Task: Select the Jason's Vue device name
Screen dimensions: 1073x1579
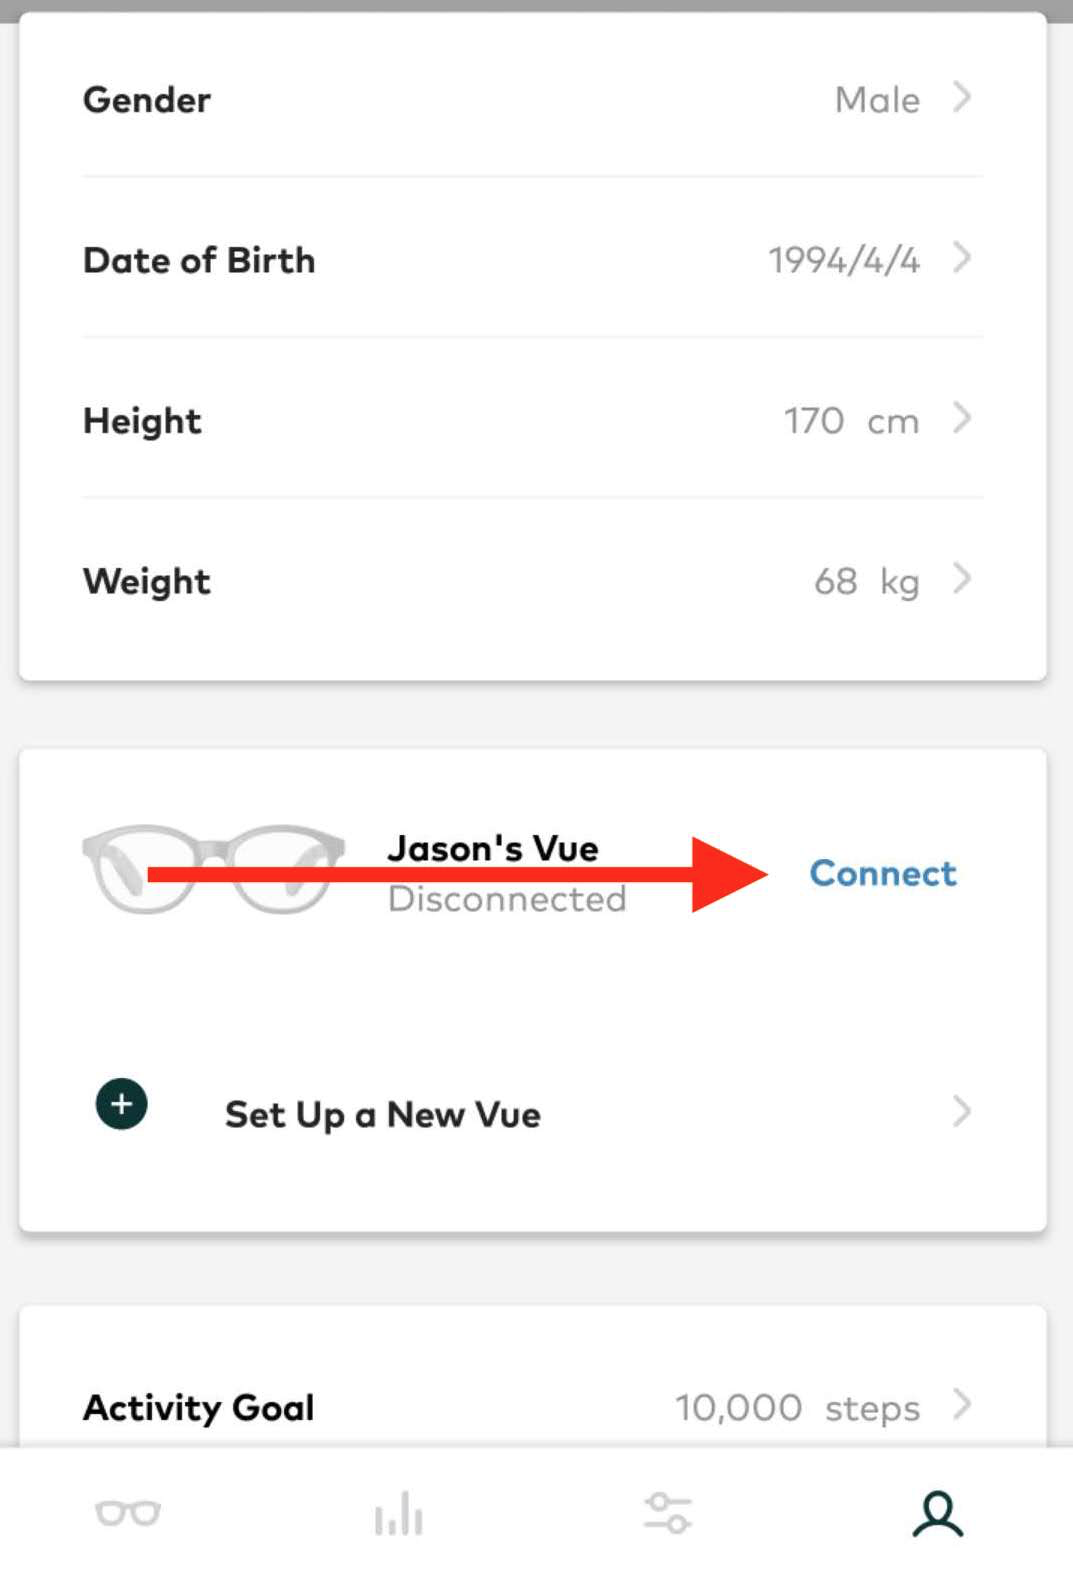Action: click(493, 848)
